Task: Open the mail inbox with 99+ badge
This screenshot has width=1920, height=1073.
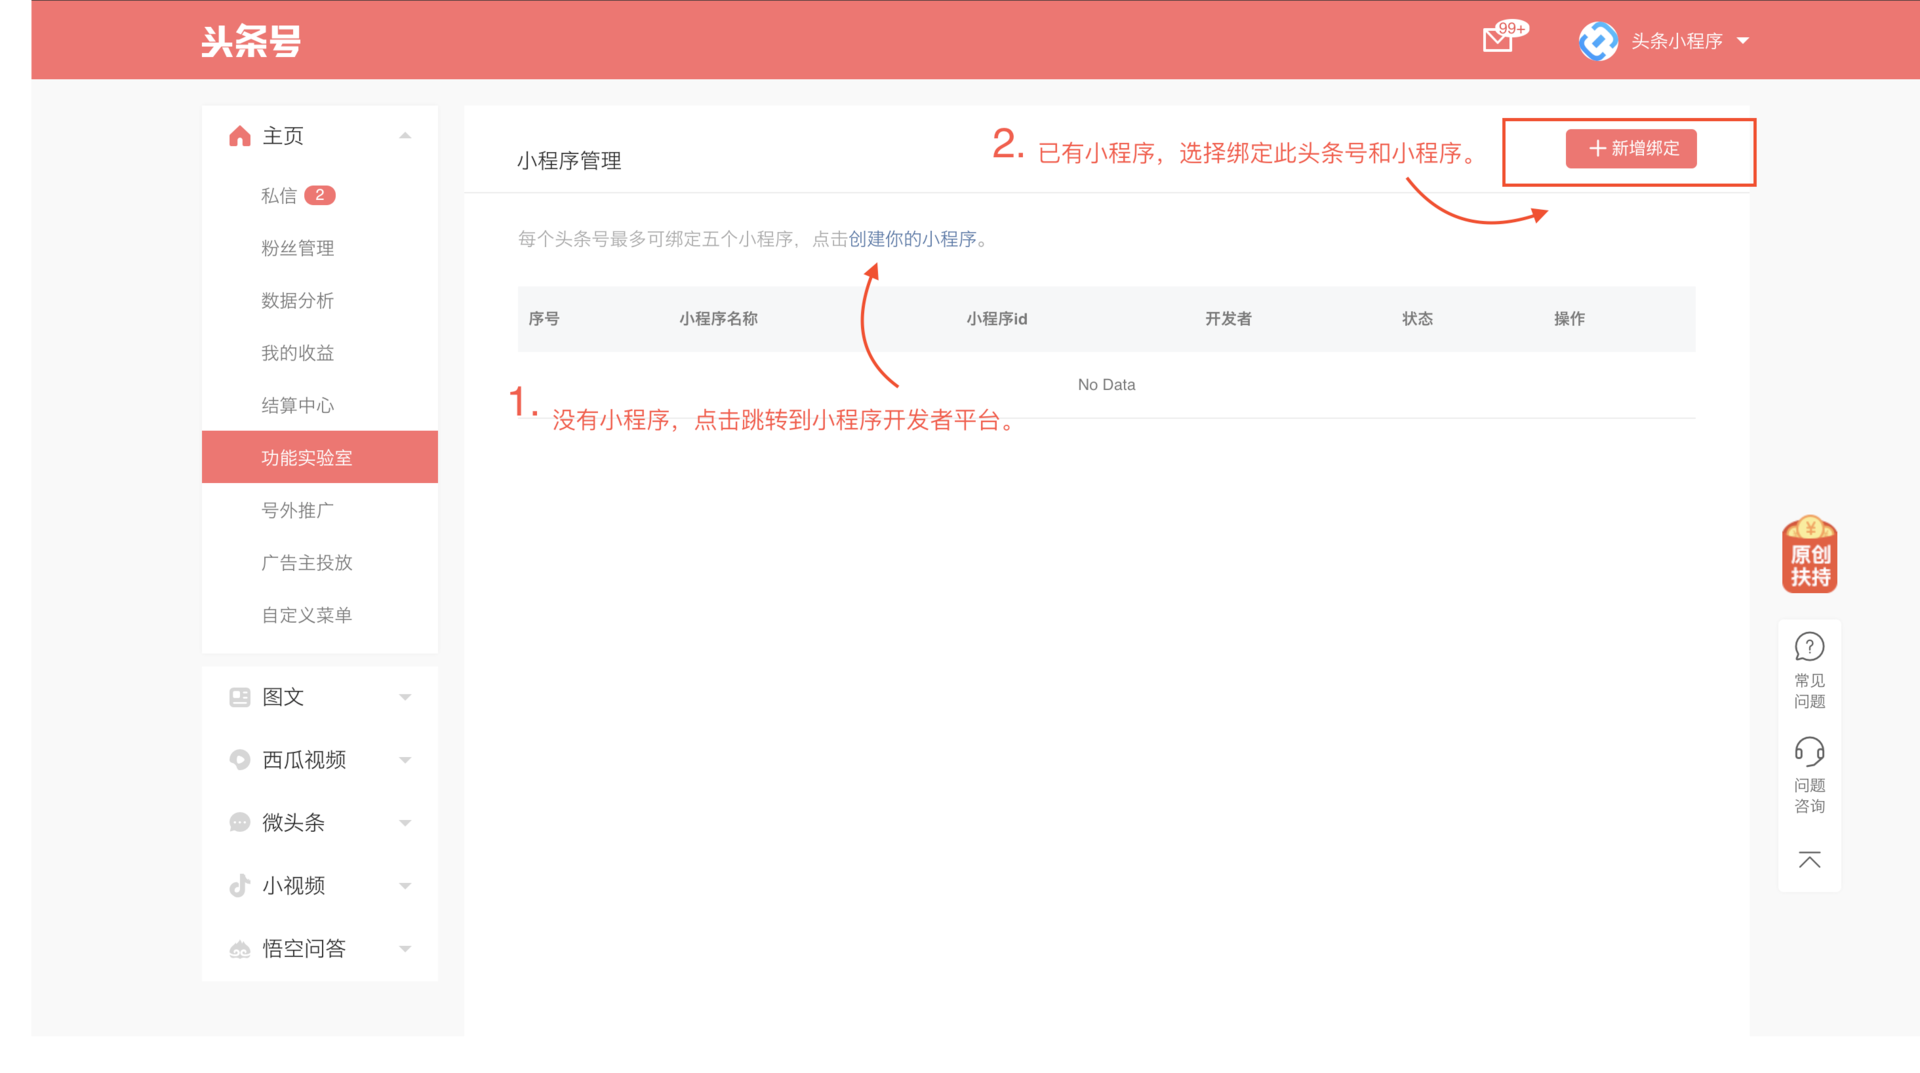Action: coord(1503,38)
